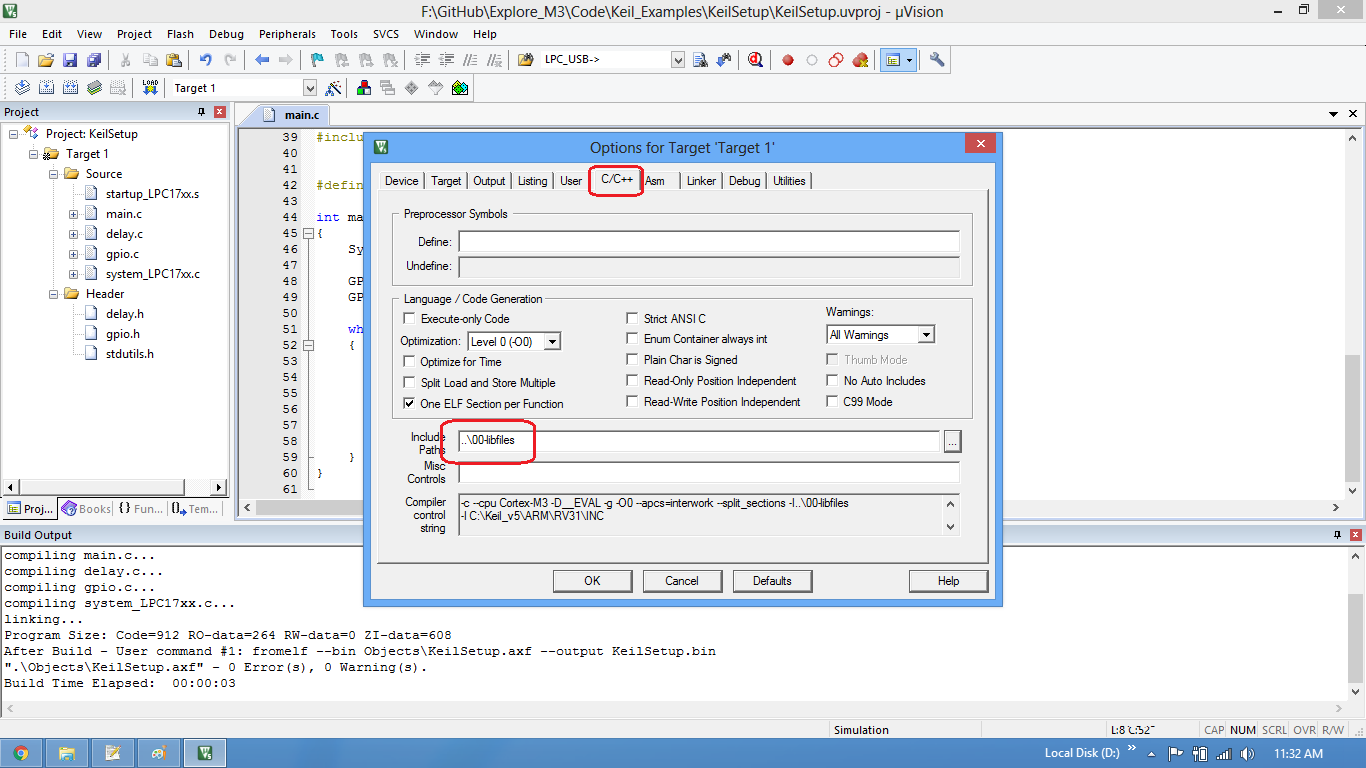The height and width of the screenshot is (768, 1366).
Task: Uncheck One ELF Section per Function
Action: coord(409,404)
